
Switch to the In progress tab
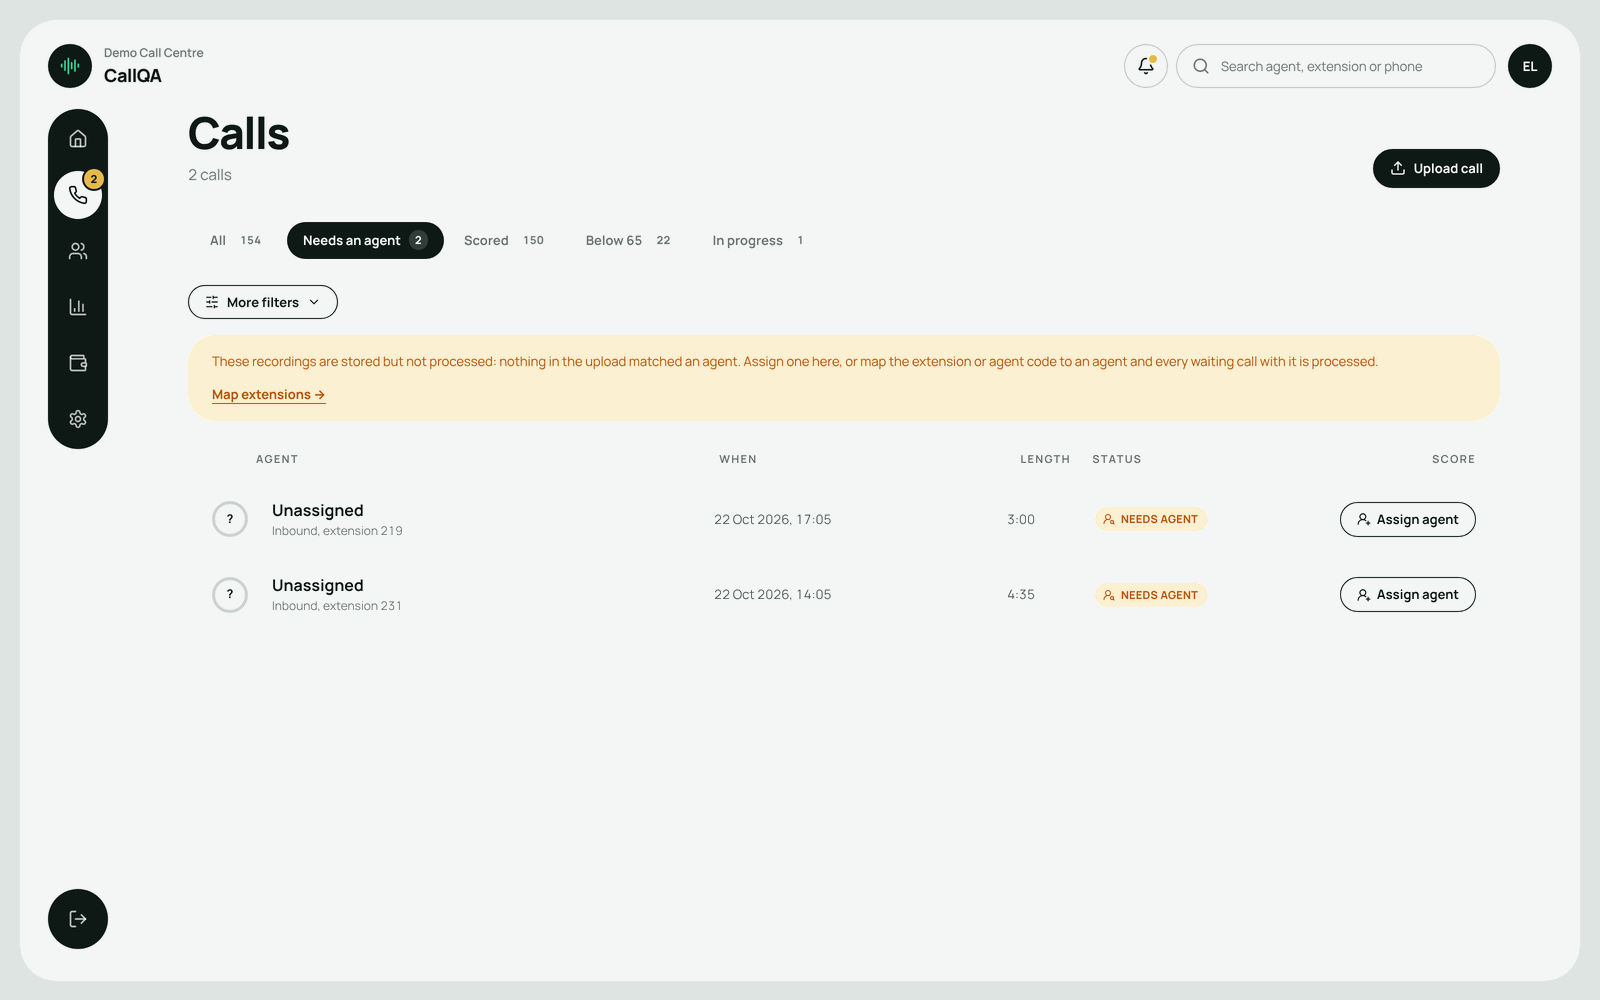click(x=758, y=240)
